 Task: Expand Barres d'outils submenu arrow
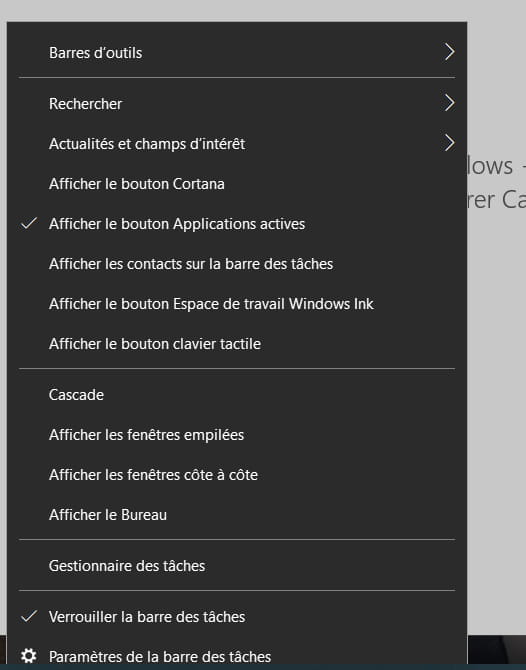[x=449, y=52]
